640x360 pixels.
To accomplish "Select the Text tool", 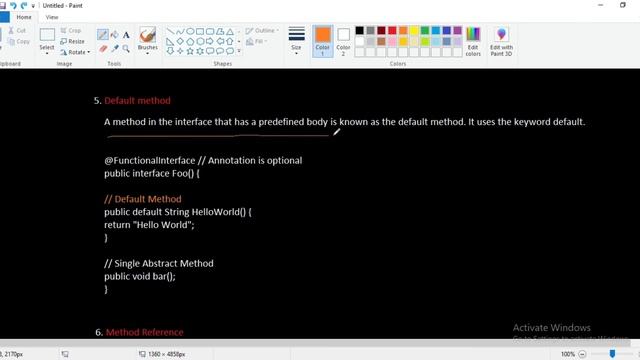I will (x=126, y=35).
